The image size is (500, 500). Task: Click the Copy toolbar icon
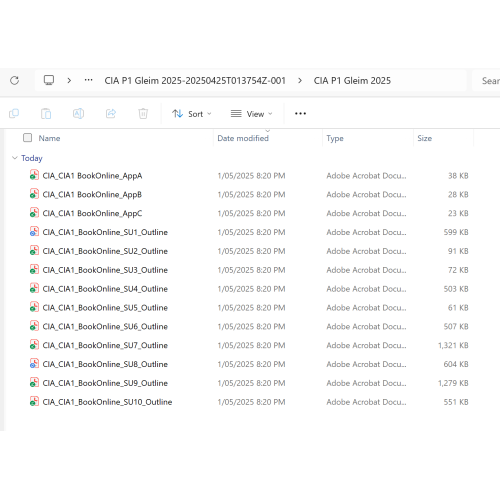click(x=14, y=114)
